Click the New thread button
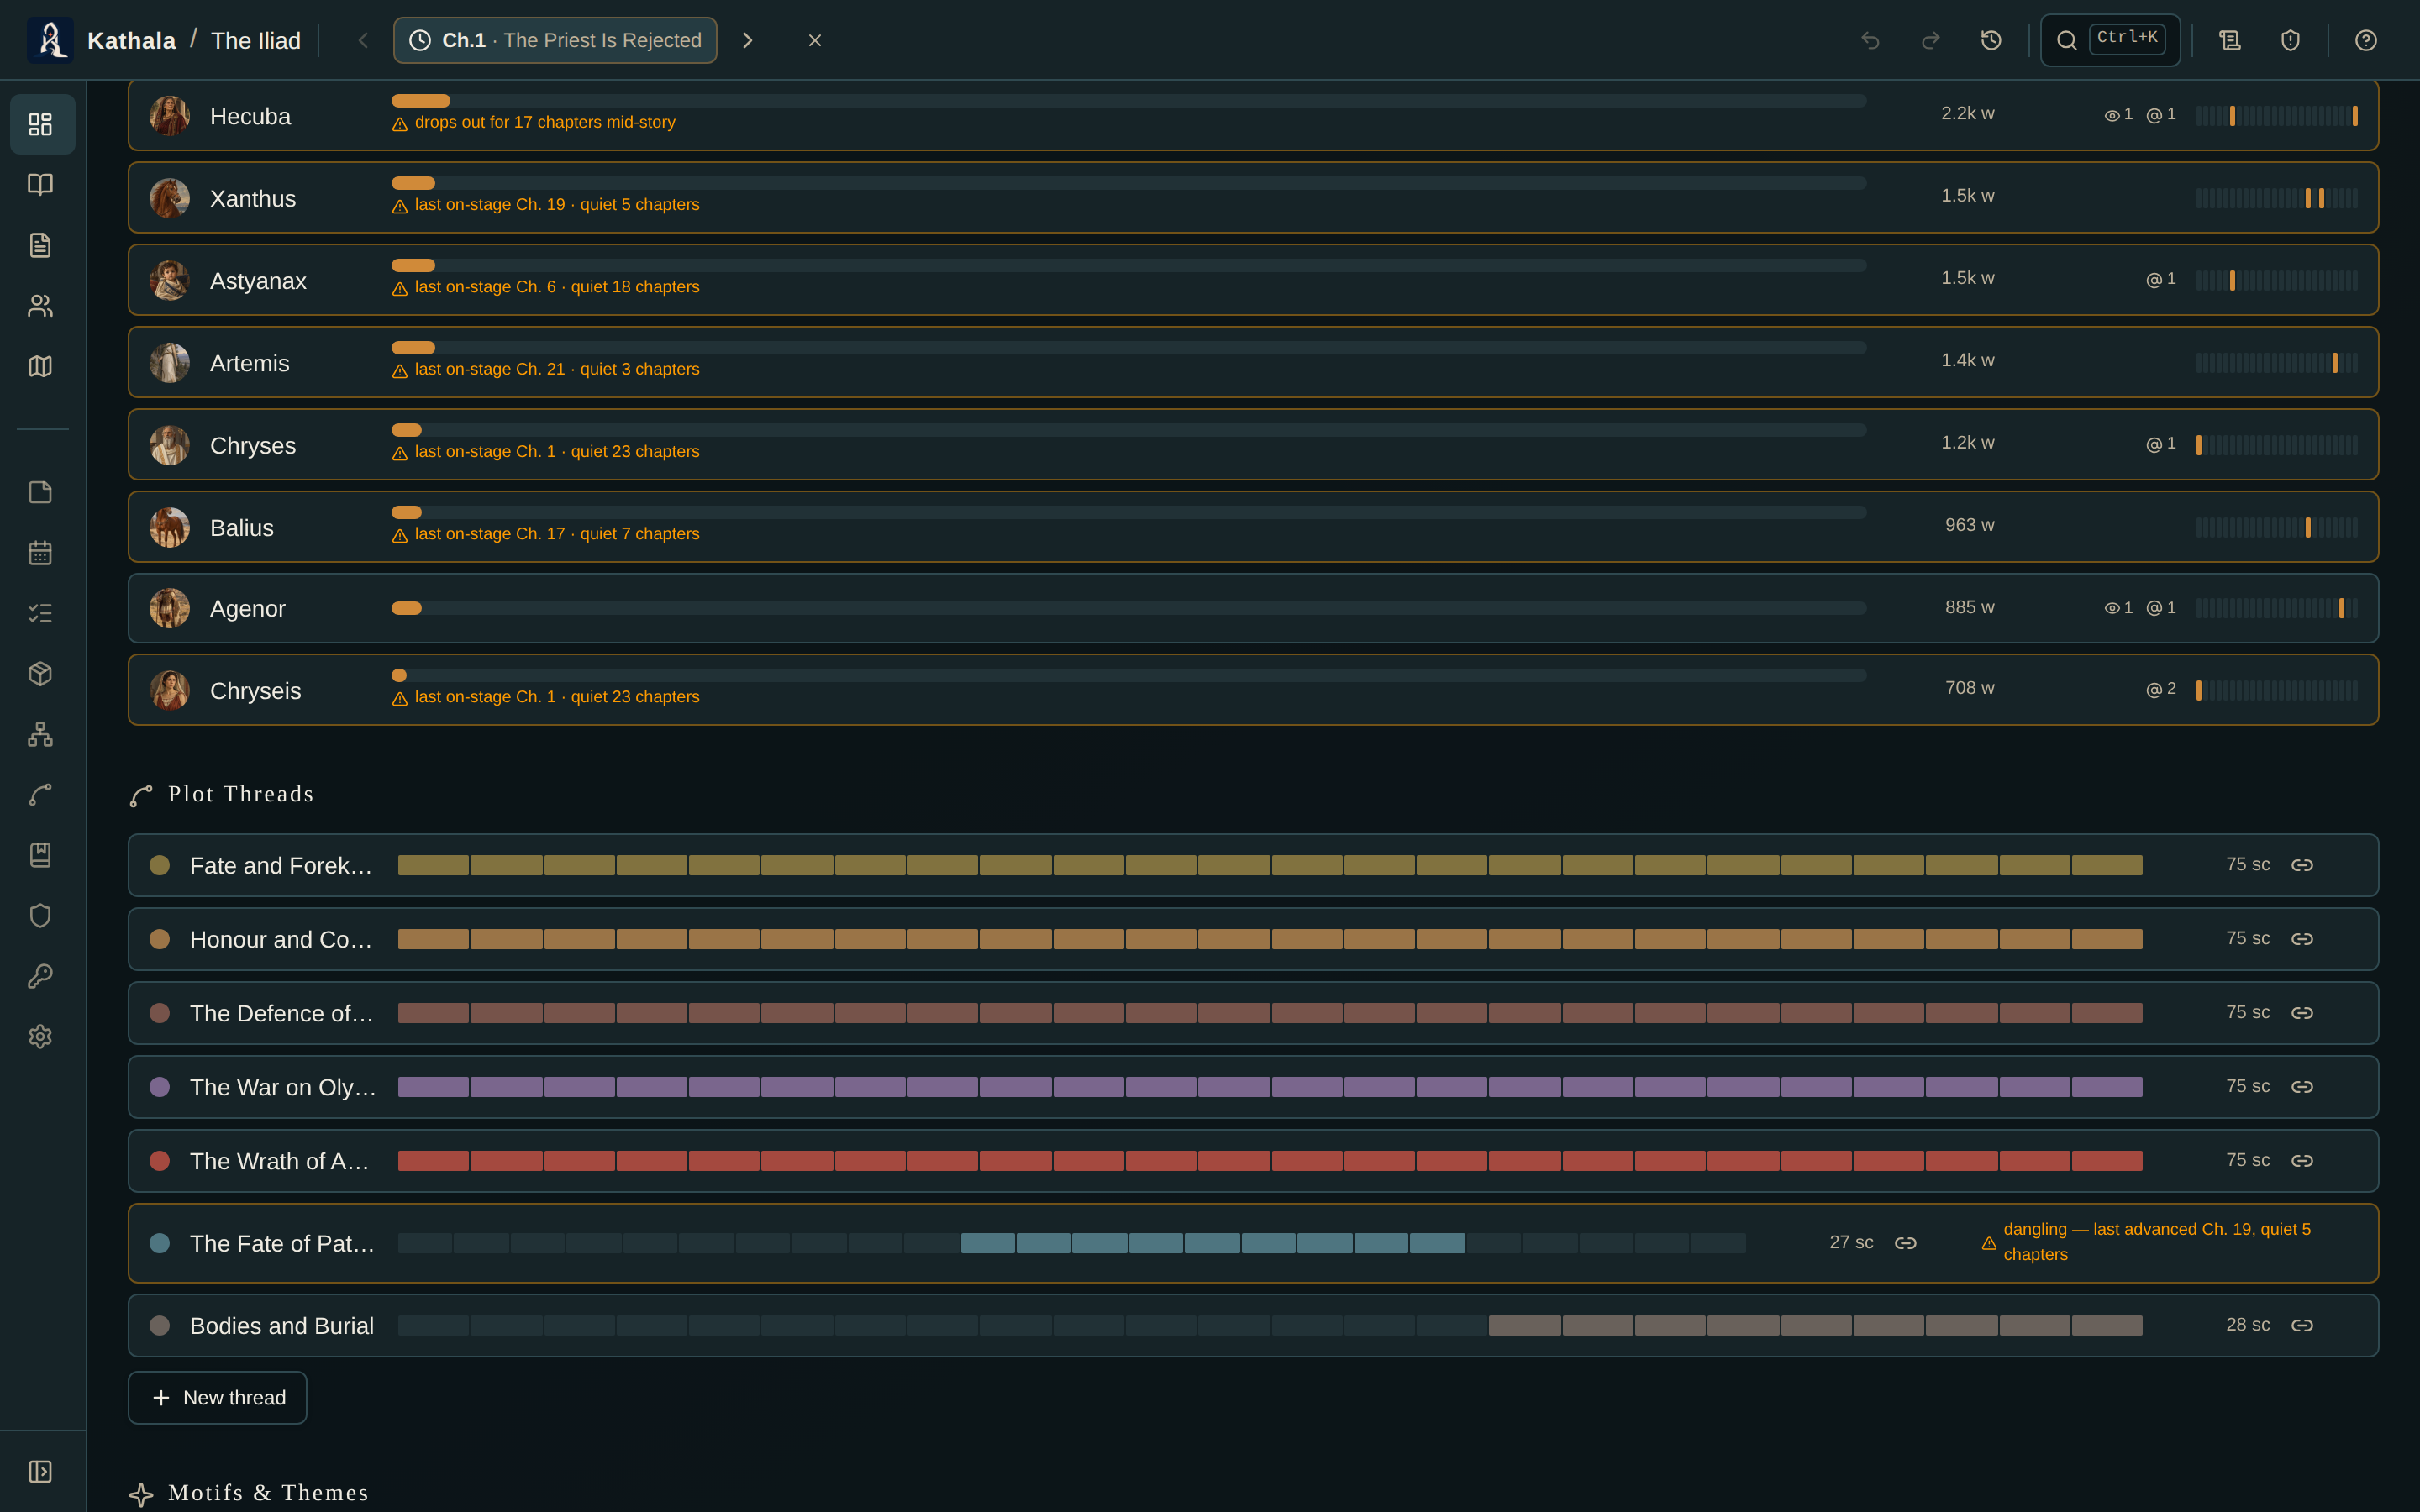2420x1512 pixels. pos(217,1397)
